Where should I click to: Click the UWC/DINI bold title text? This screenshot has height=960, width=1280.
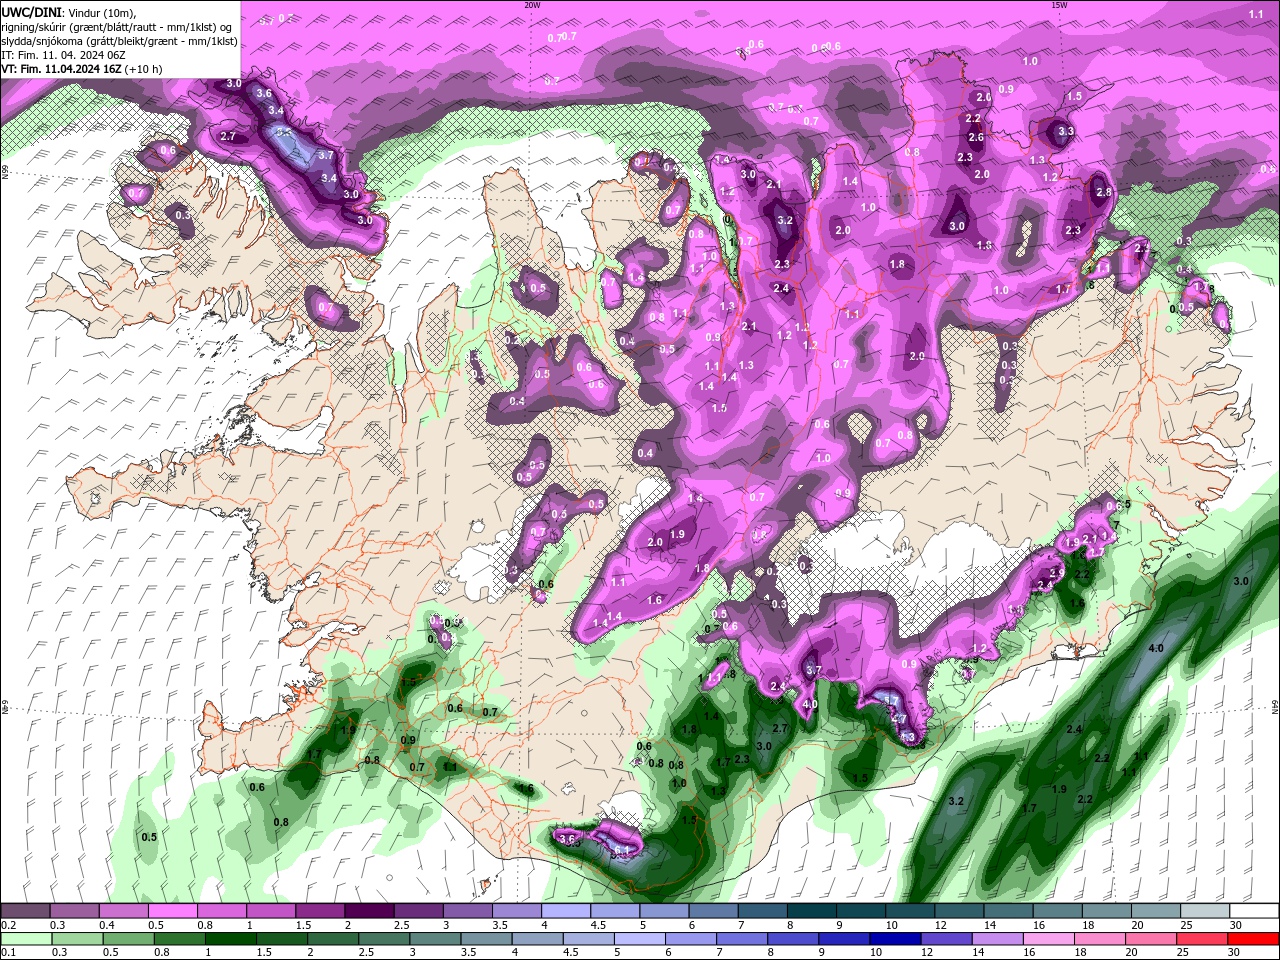point(32,11)
